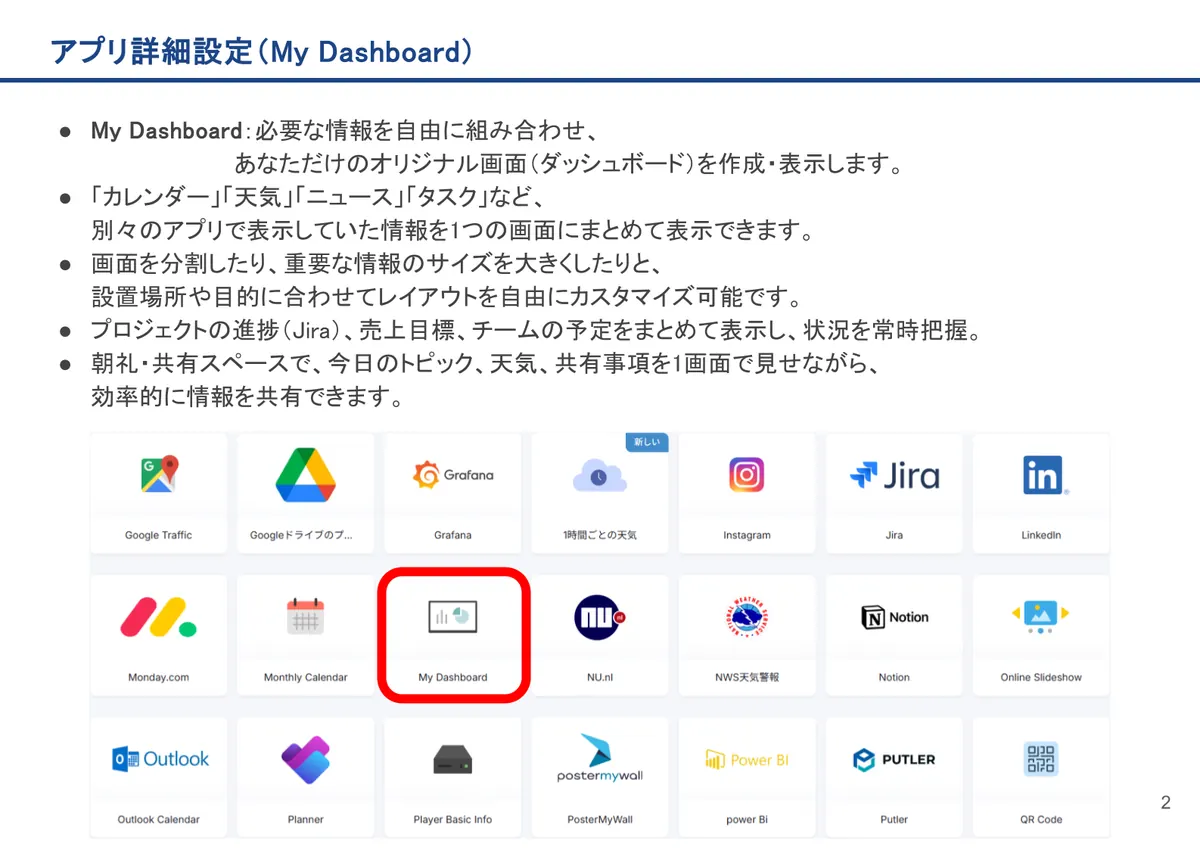Select the NWS weather service emblem icon

[747, 619]
